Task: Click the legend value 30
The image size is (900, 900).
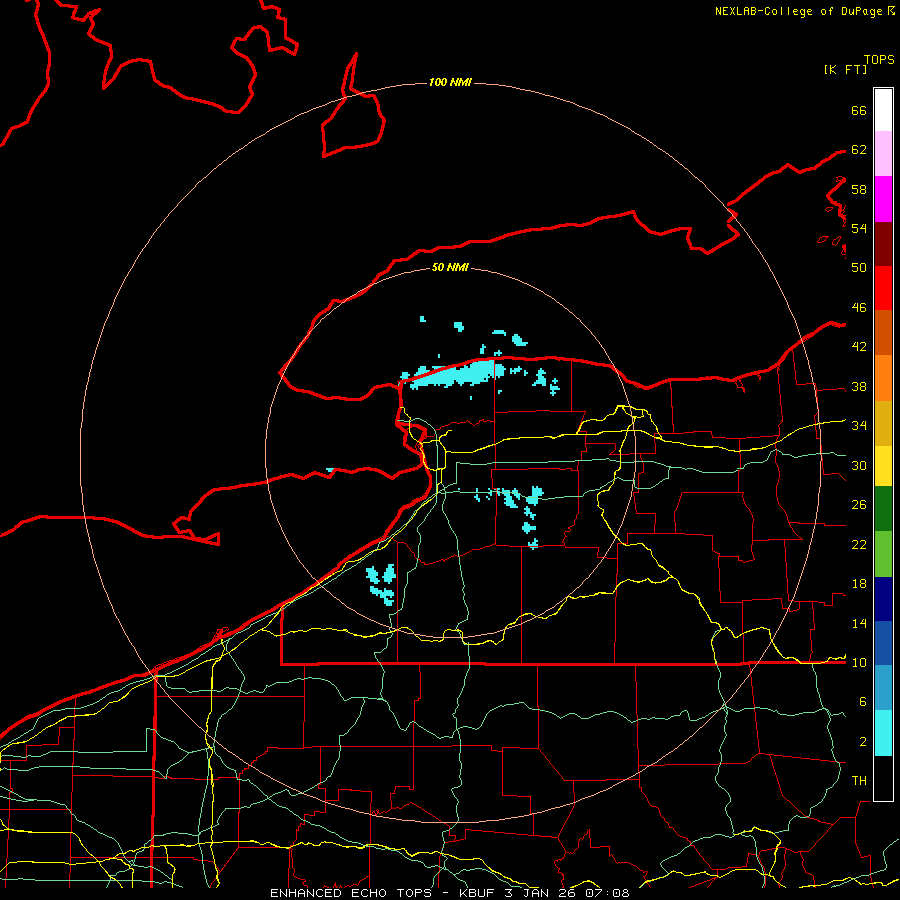Action: click(859, 465)
